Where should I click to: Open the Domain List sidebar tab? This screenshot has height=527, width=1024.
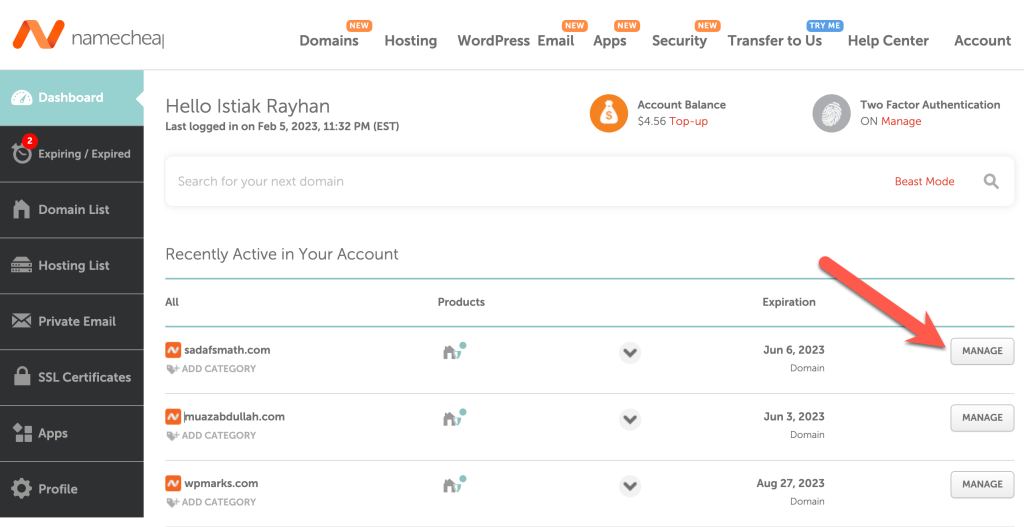pyautogui.click(x=72, y=210)
